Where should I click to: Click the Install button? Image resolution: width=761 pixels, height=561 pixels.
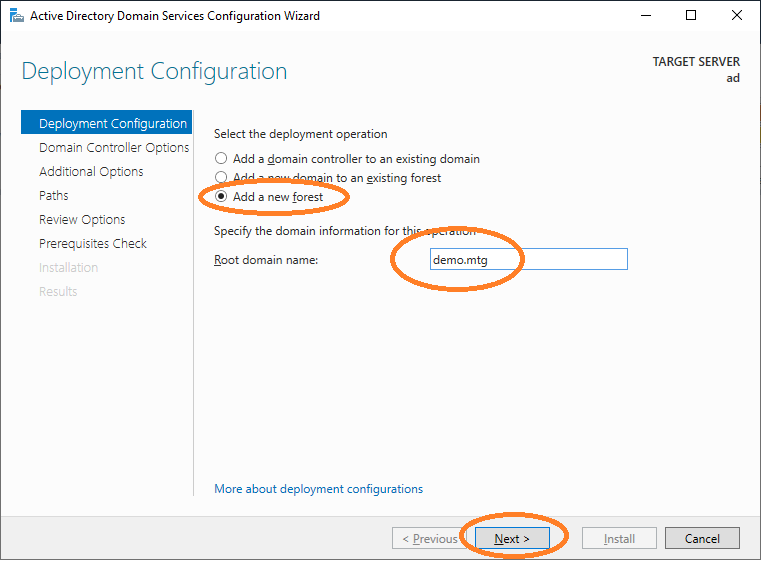coord(619,539)
